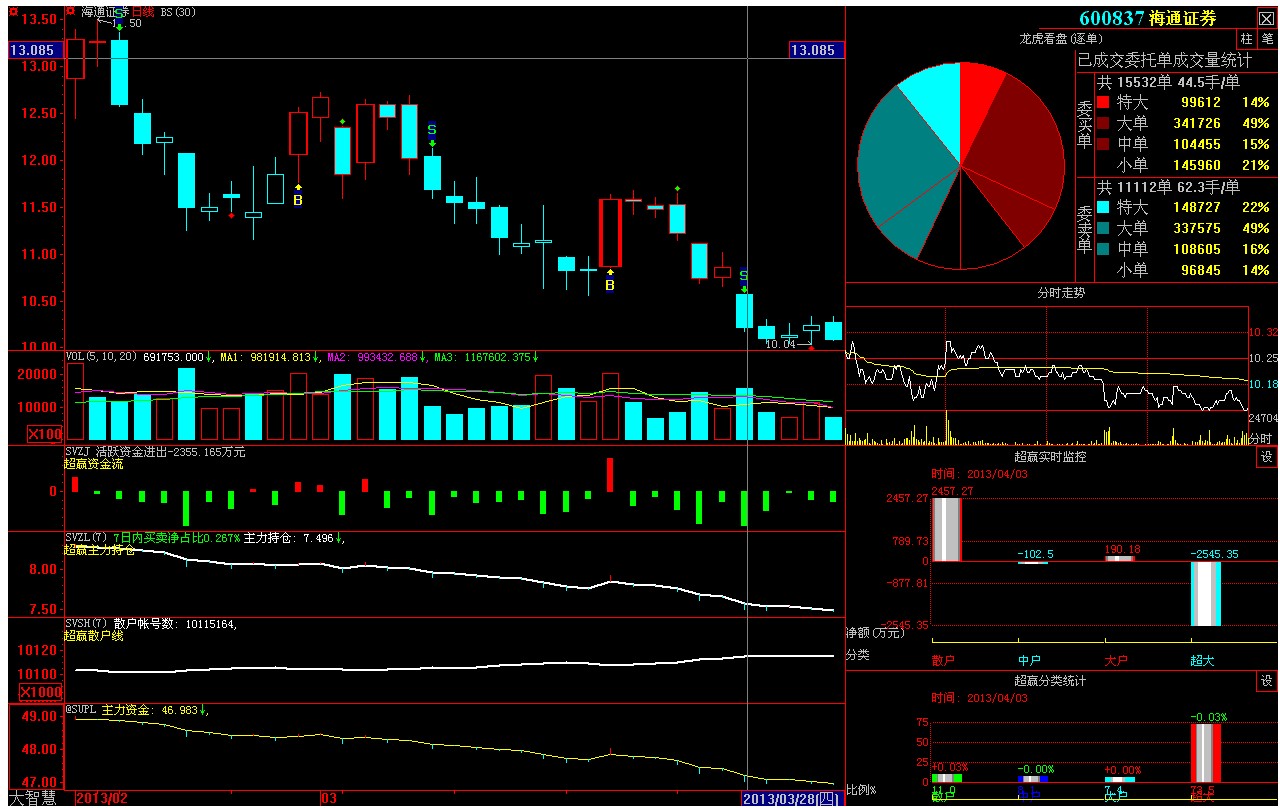Open 设 settings for 超赢分类统计 panel
This screenshot has height=808, width=1280.
pos(1267,681)
